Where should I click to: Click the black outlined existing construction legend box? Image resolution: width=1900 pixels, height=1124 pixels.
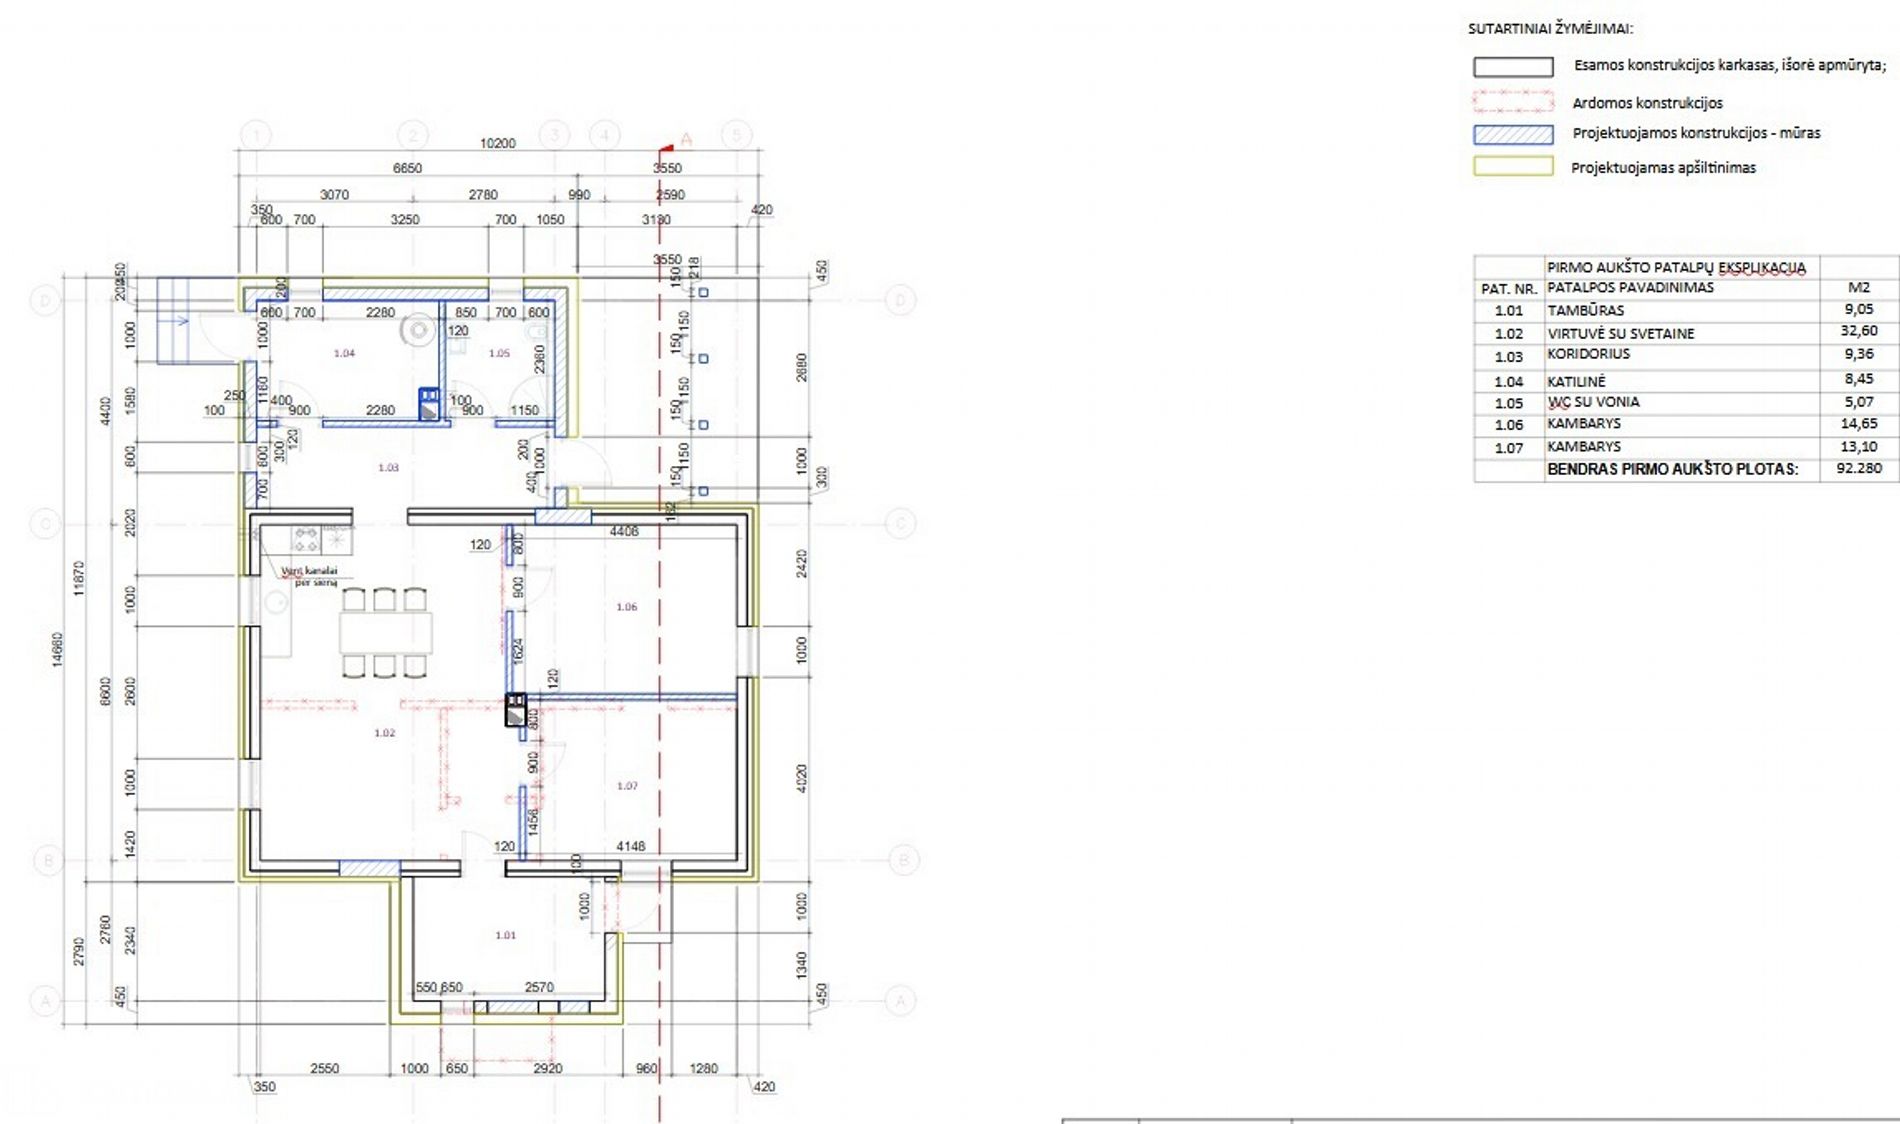tap(1512, 67)
